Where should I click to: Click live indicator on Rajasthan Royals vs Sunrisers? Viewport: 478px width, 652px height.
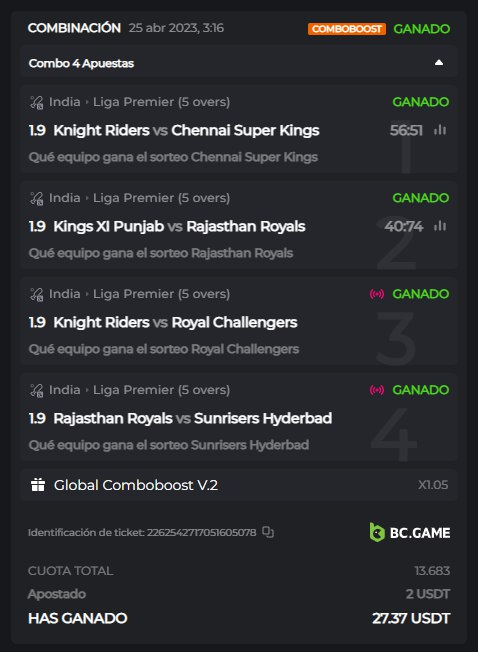pyautogui.click(x=377, y=390)
